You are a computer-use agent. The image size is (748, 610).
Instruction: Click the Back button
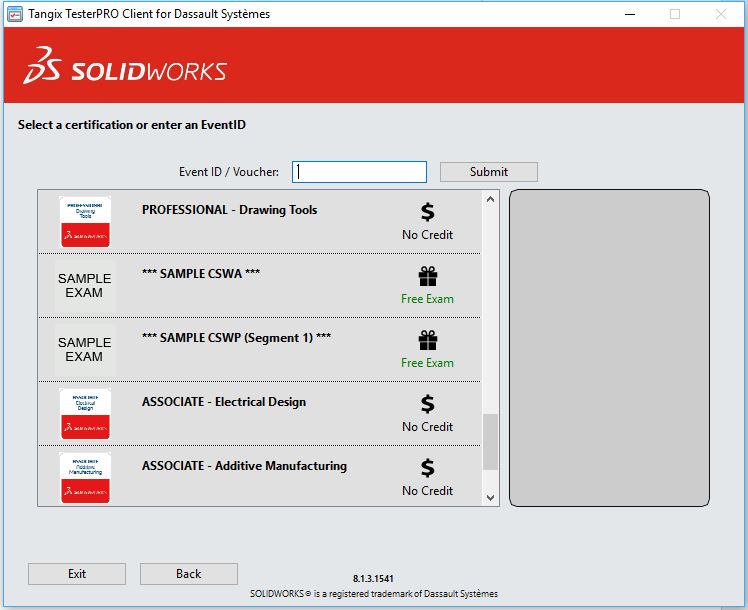pyautogui.click(x=188, y=574)
